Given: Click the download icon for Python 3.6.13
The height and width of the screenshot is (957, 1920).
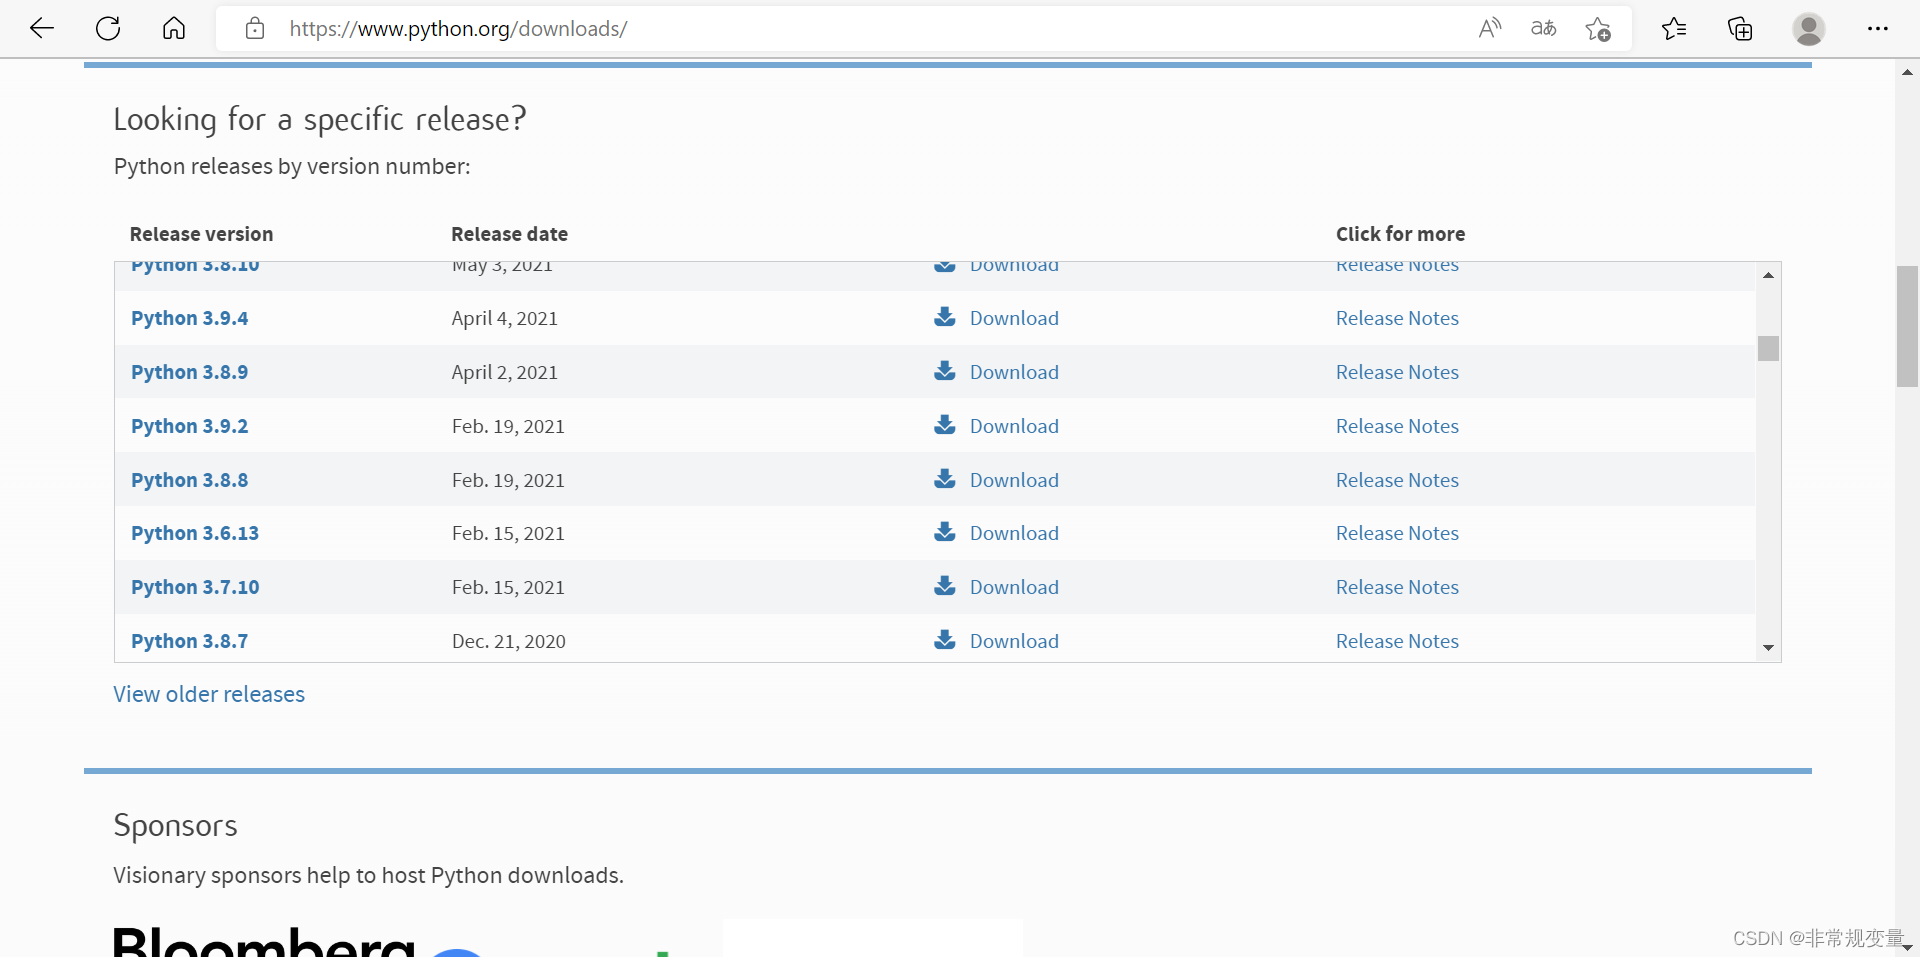Looking at the screenshot, I should [945, 532].
